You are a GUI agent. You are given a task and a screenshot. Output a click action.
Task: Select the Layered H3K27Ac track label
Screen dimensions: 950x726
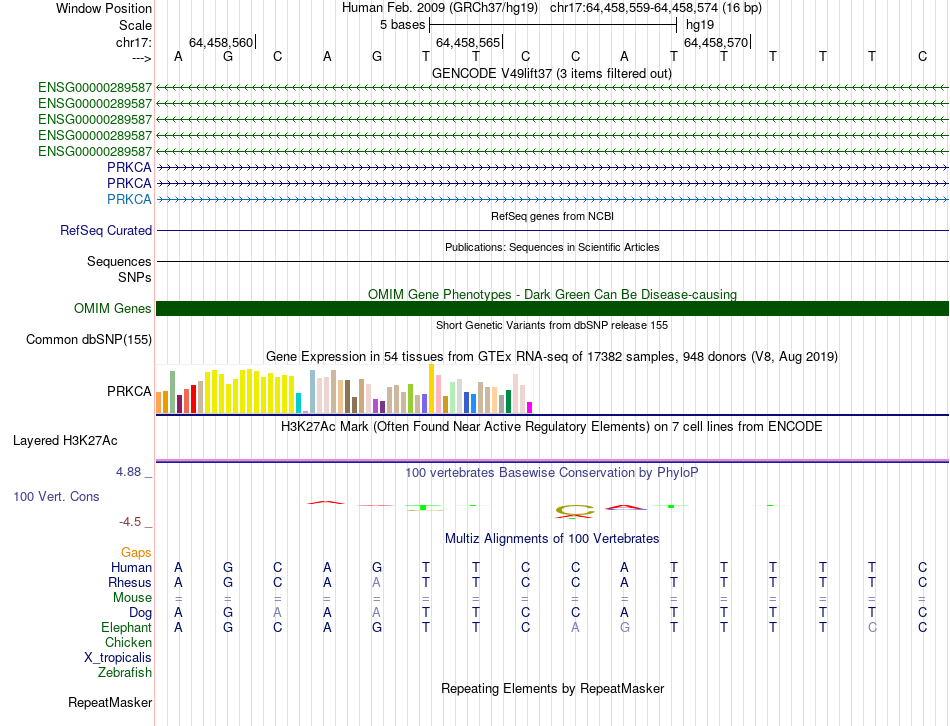click(65, 441)
